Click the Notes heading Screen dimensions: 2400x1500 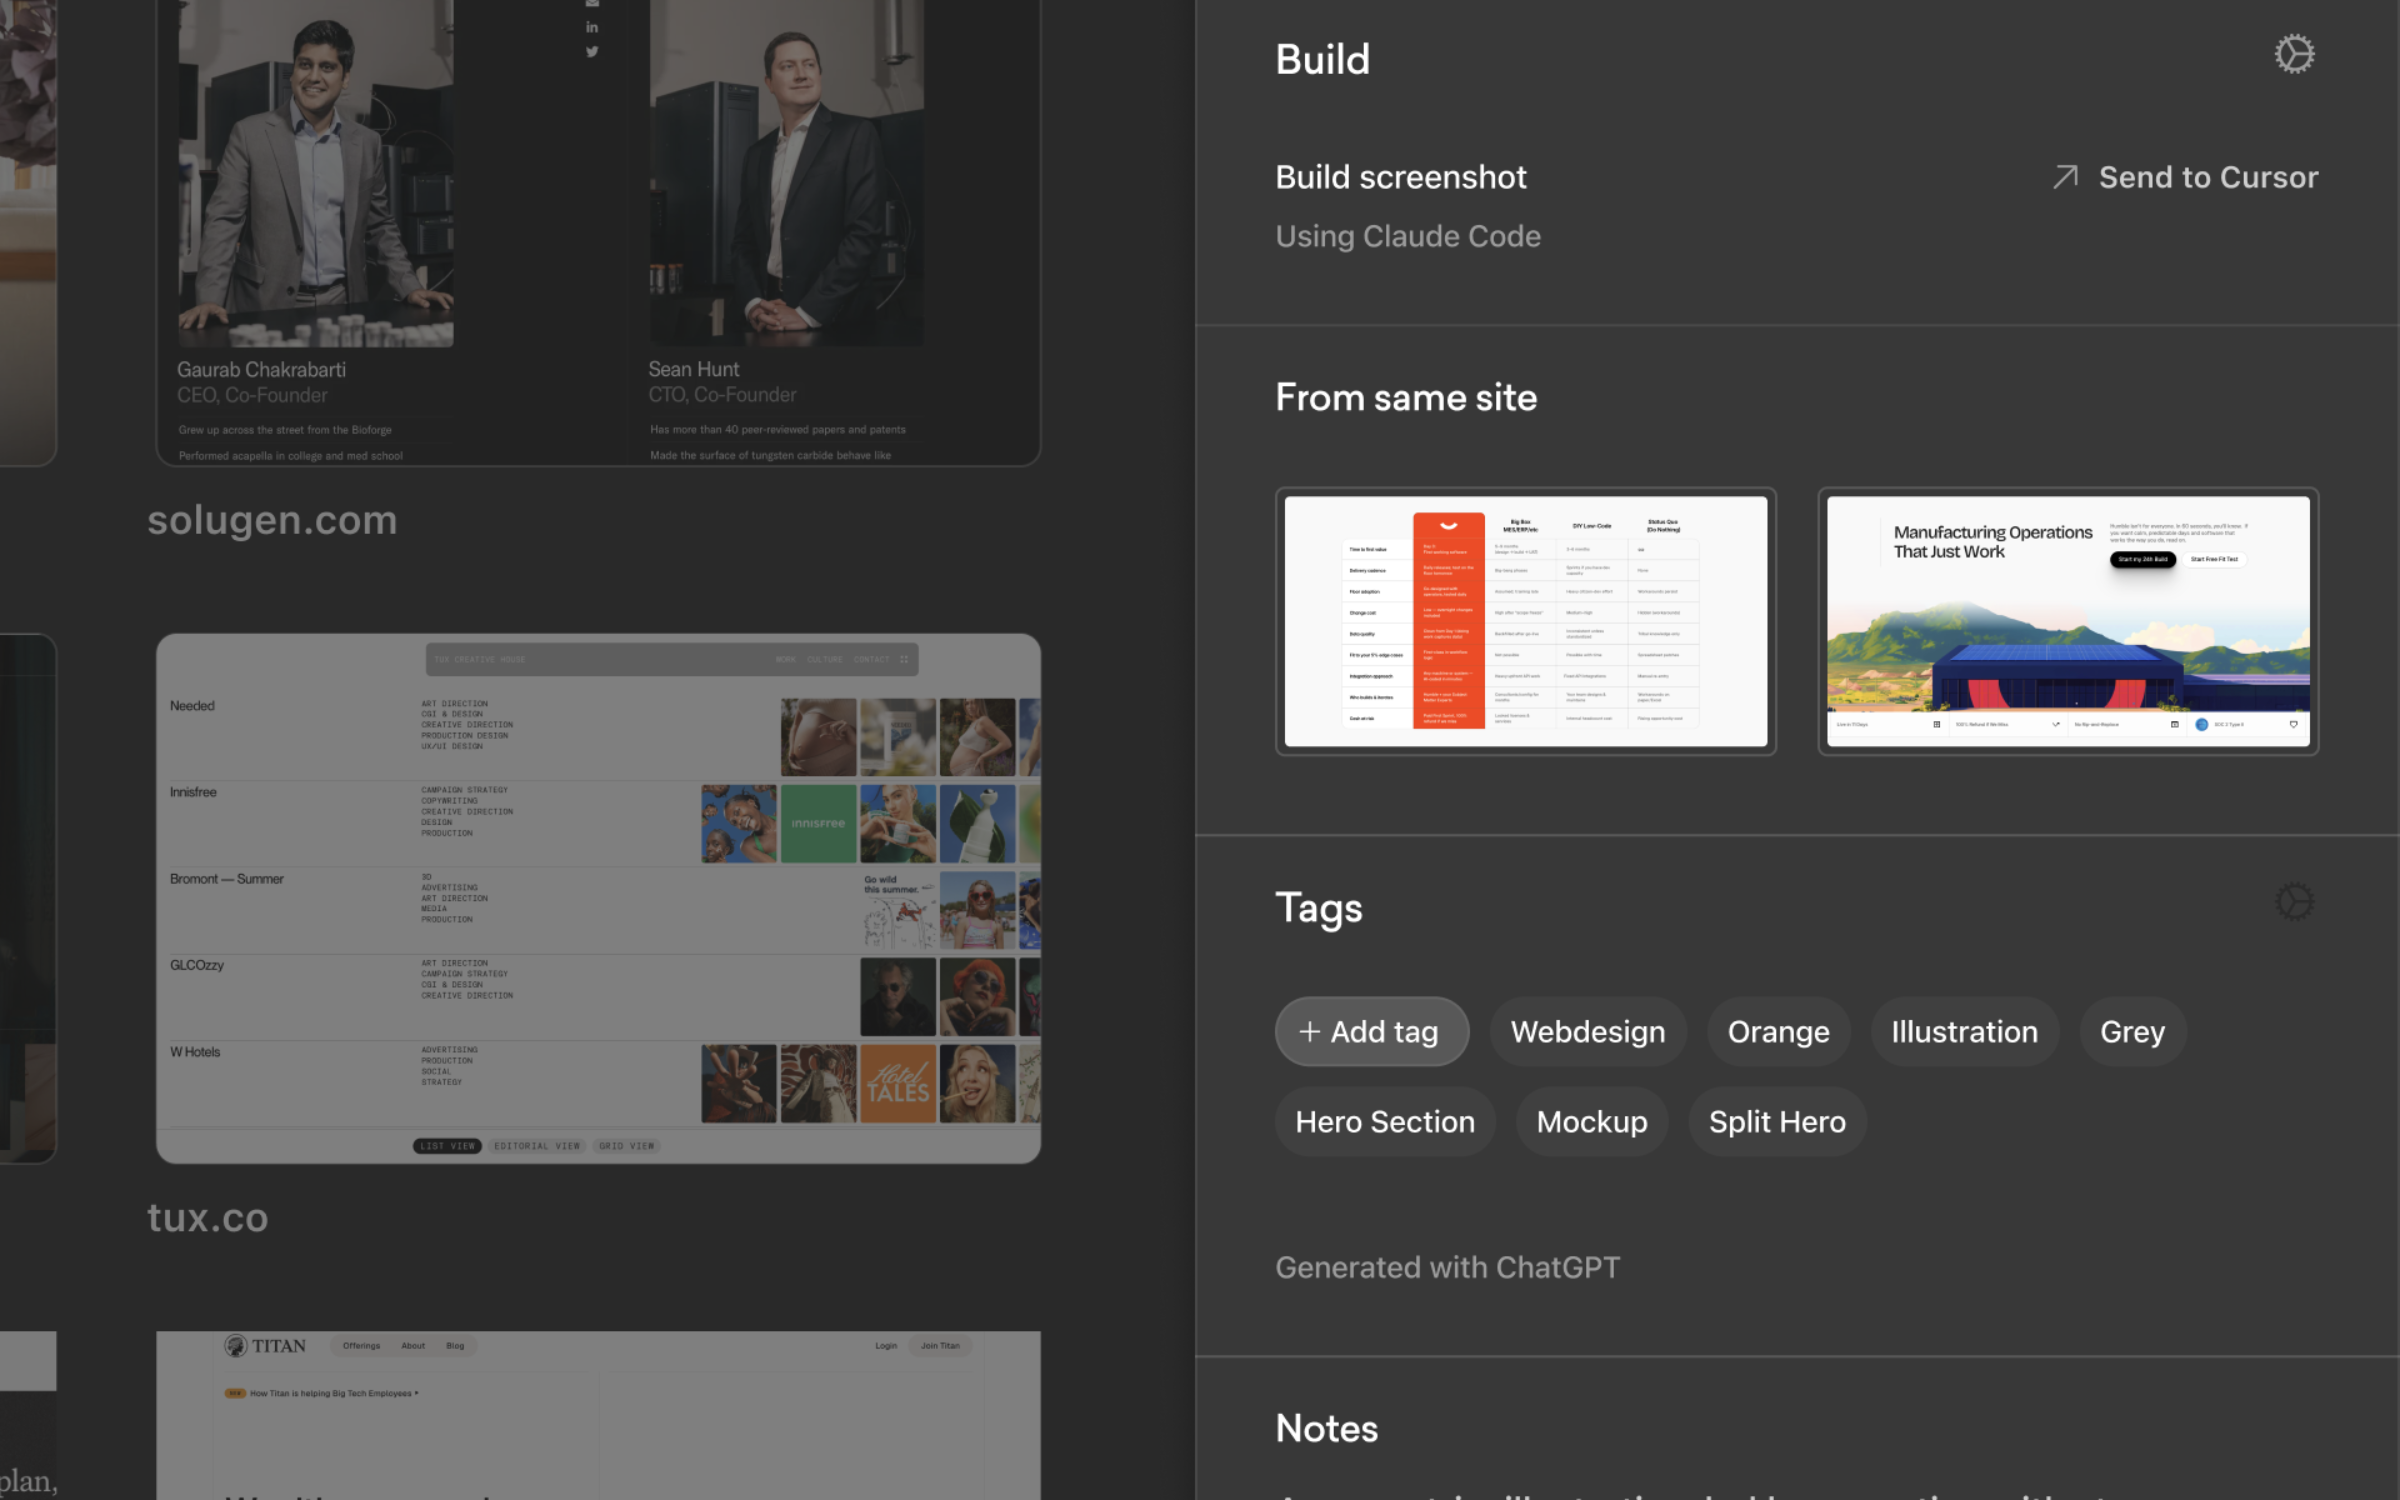1327,1428
